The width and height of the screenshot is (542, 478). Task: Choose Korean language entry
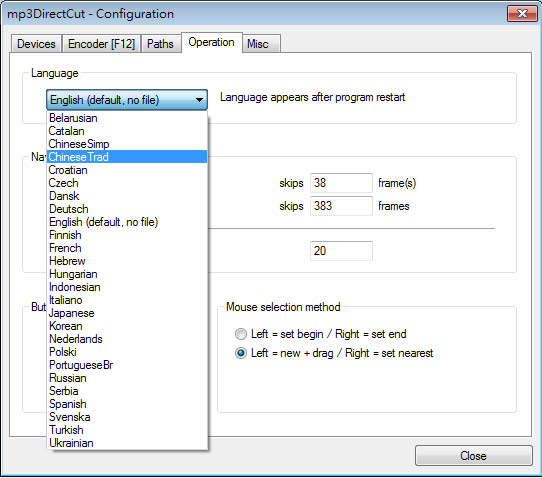tap(127, 326)
